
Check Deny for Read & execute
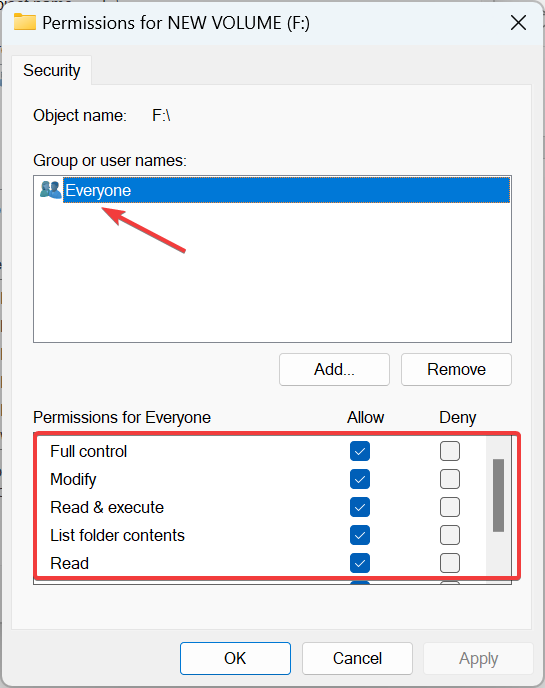click(450, 507)
